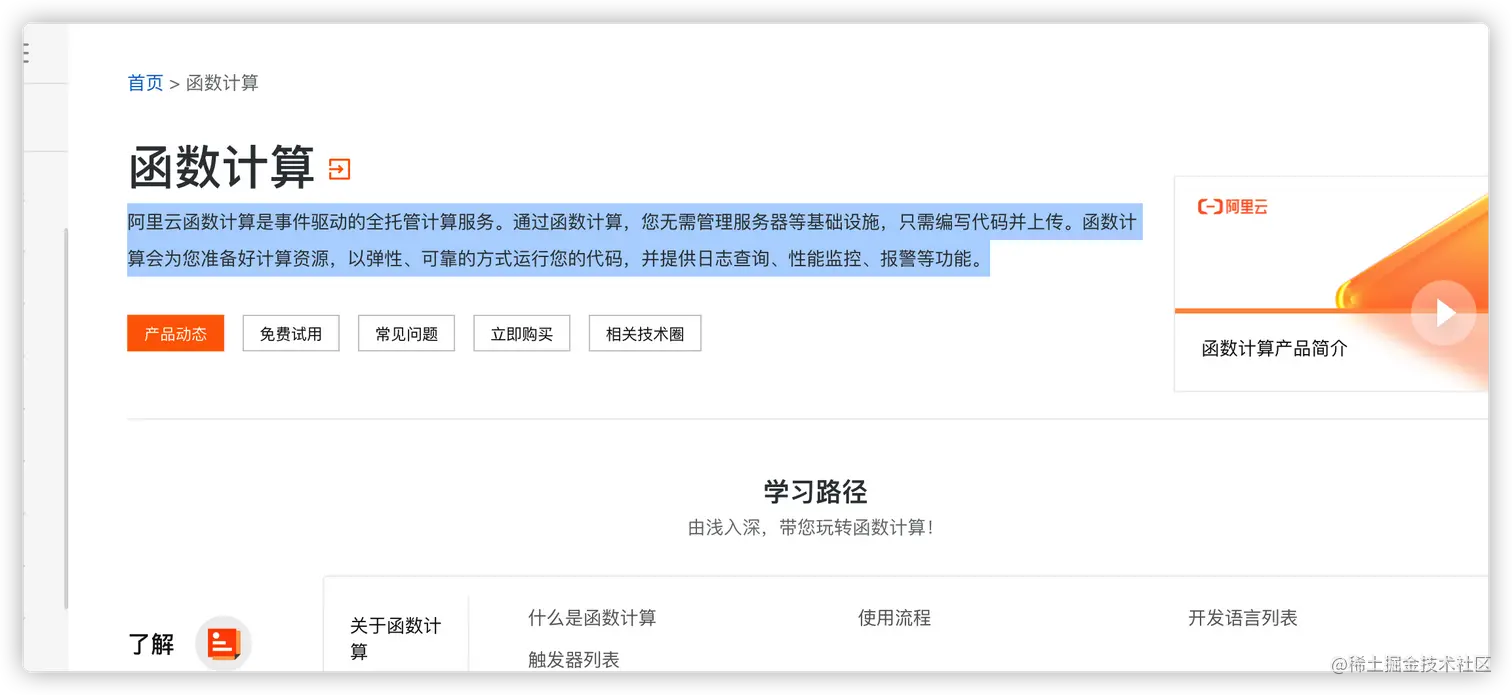This screenshot has height=695, width=1512.
Task: Open console icon next to 函数计算 title
Action: point(340,169)
